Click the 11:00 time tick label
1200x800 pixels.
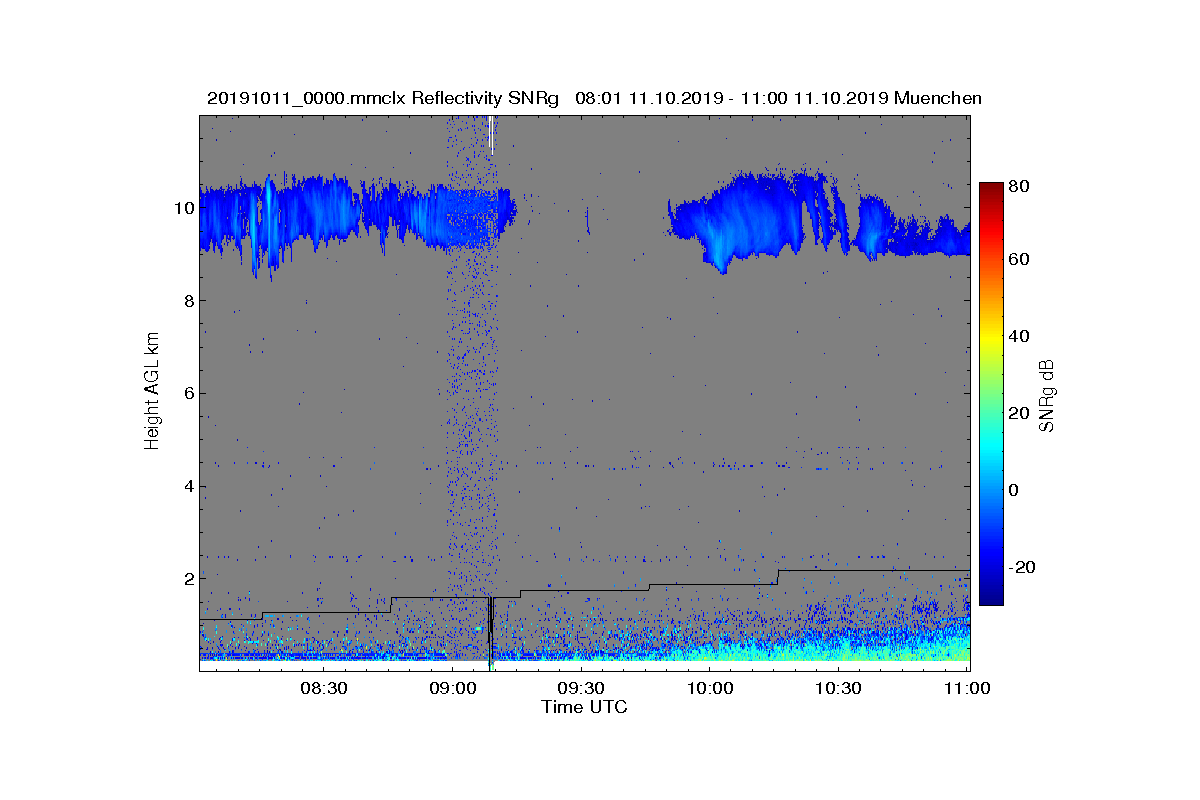pyautogui.click(x=966, y=688)
